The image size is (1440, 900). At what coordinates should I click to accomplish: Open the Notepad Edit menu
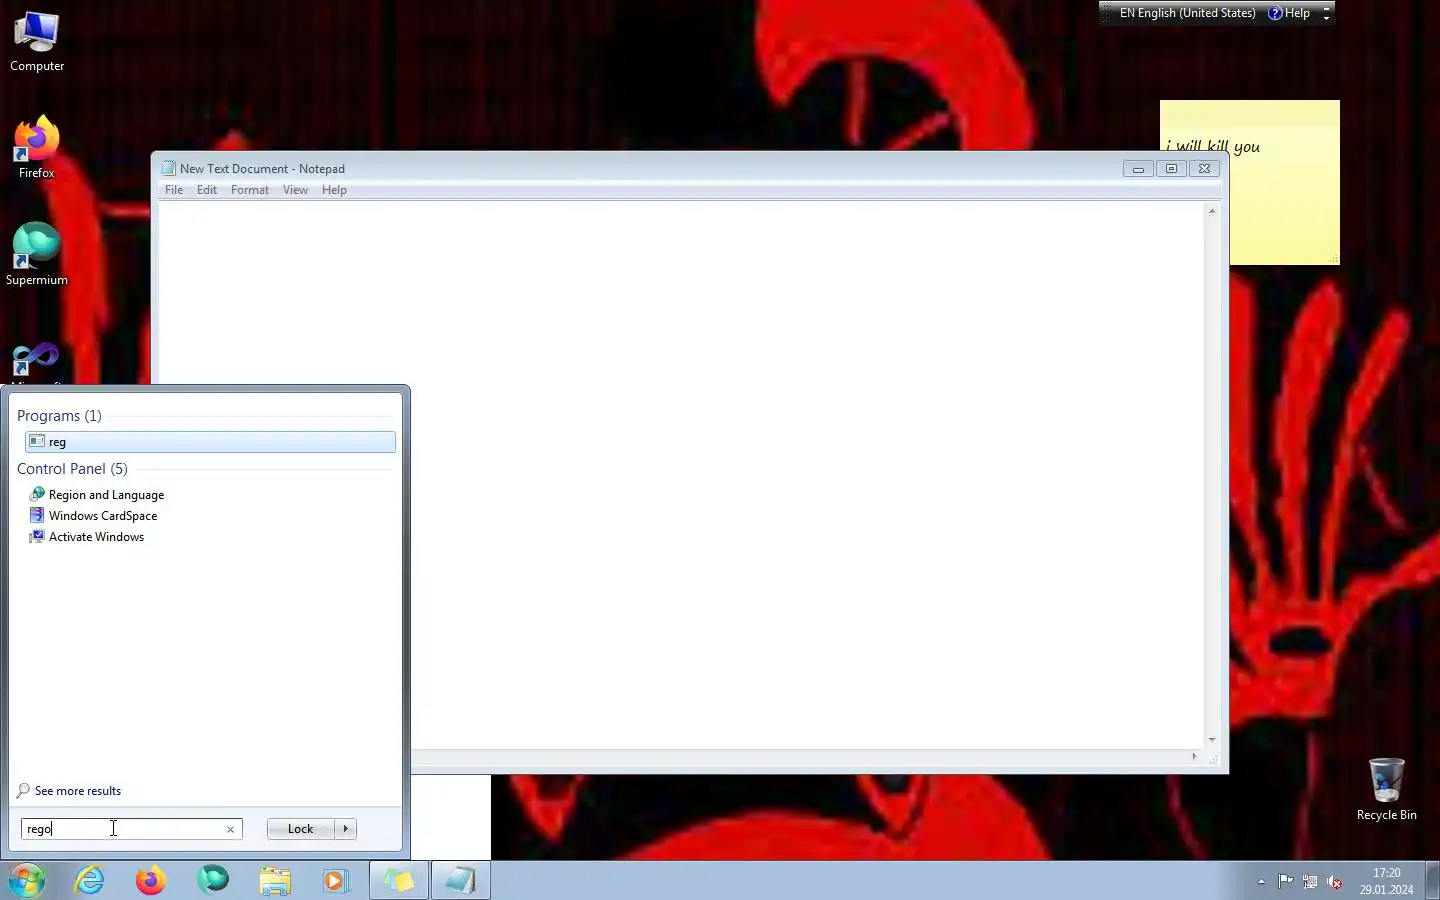207,190
